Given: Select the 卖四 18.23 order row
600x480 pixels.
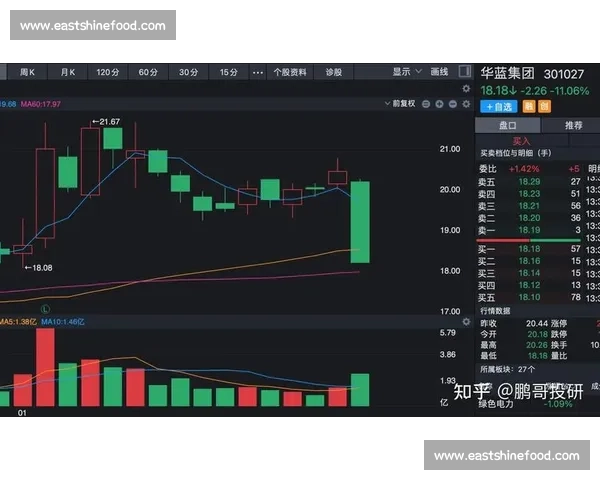Looking at the screenshot, I should point(529,194).
